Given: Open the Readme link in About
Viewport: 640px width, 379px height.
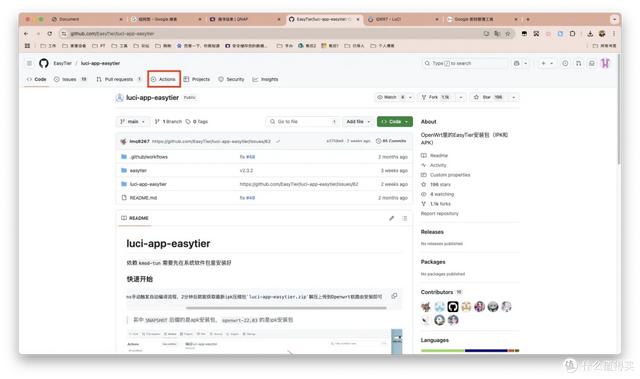Looking at the screenshot, I should [x=435, y=155].
